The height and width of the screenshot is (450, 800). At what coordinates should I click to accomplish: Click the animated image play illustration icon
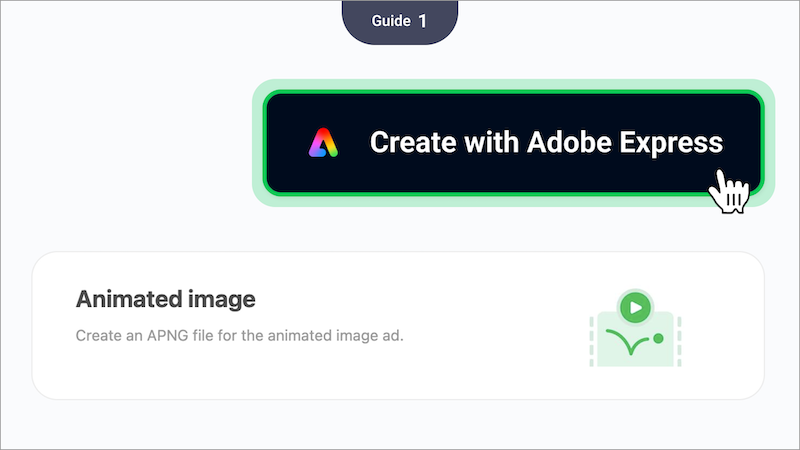[x=635, y=328]
